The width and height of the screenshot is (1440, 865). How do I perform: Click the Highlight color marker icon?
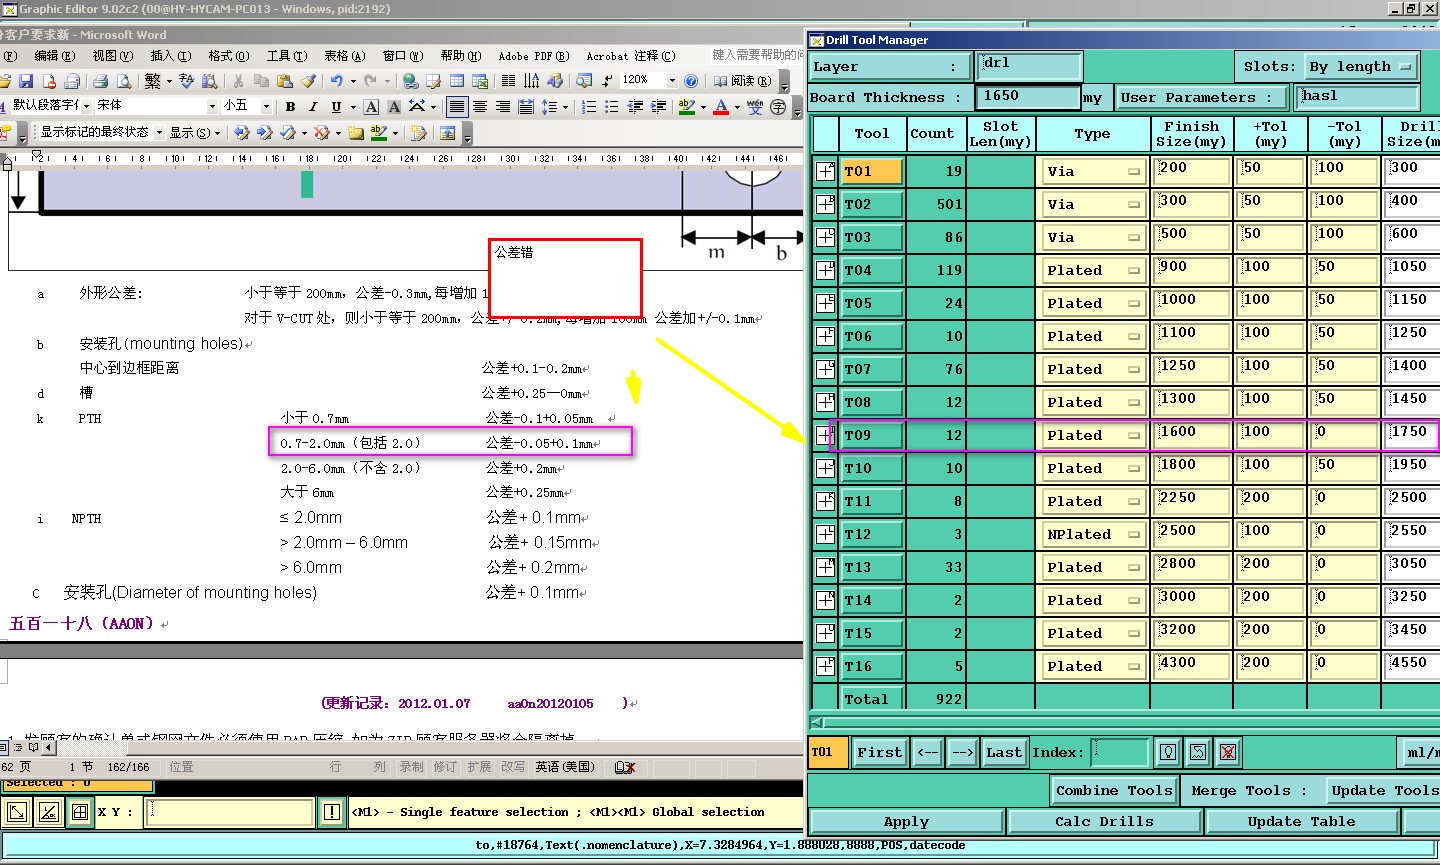tap(687, 106)
